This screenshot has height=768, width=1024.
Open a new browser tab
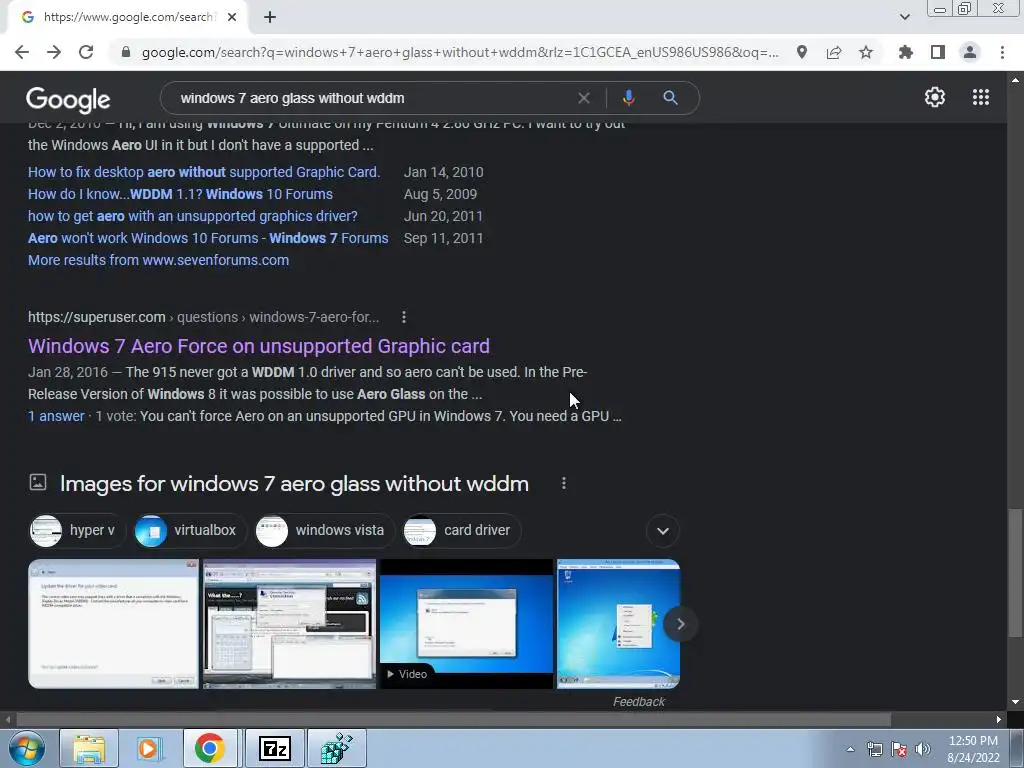click(x=270, y=17)
